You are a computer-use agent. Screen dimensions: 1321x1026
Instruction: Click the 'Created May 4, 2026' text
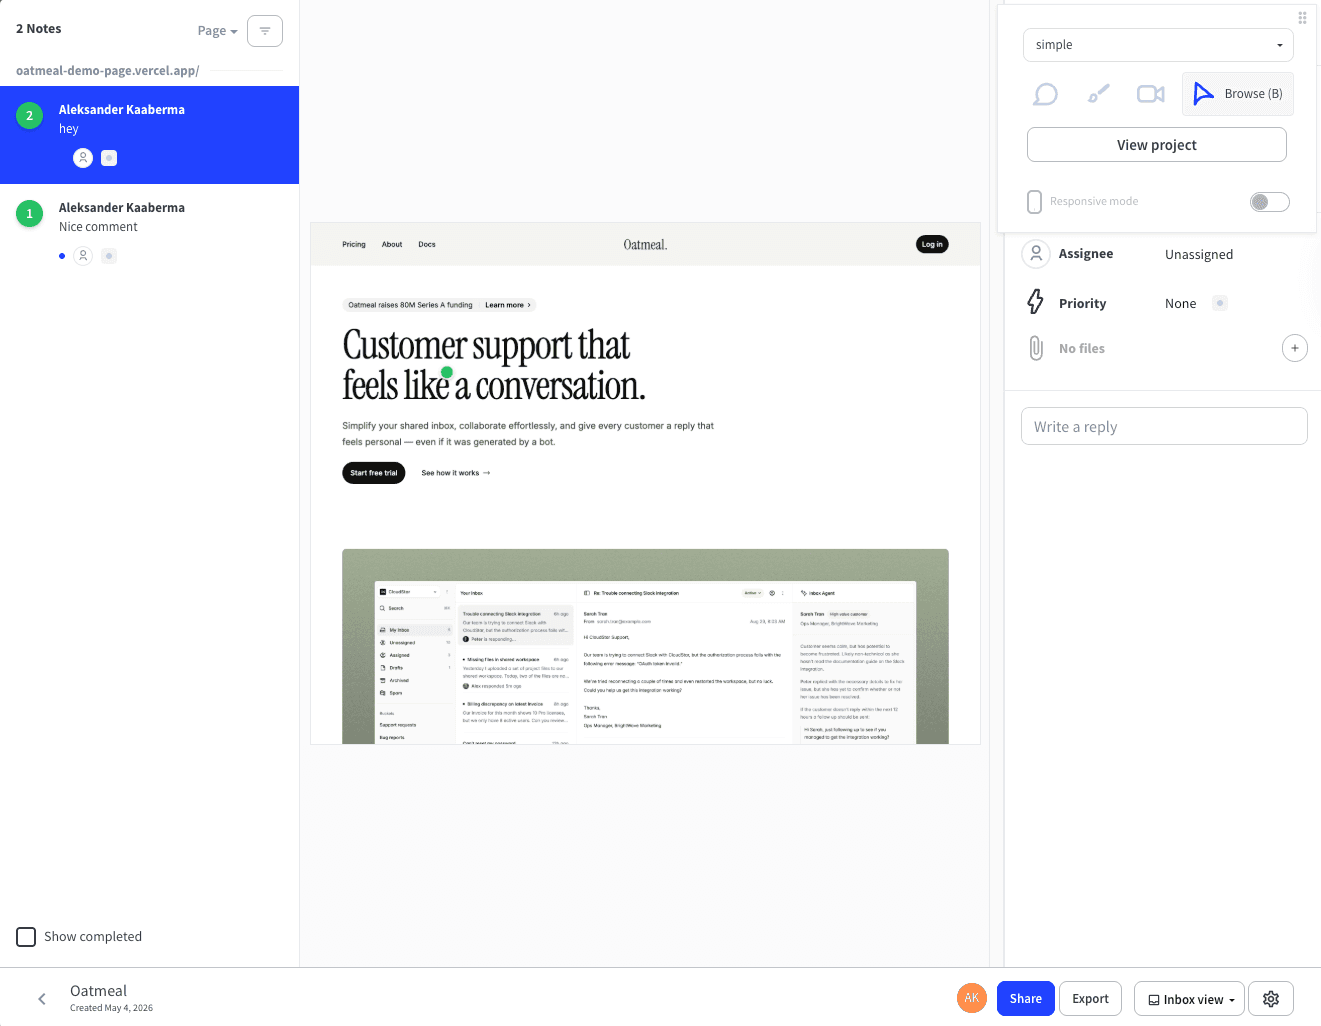[x=111, y=1008]
